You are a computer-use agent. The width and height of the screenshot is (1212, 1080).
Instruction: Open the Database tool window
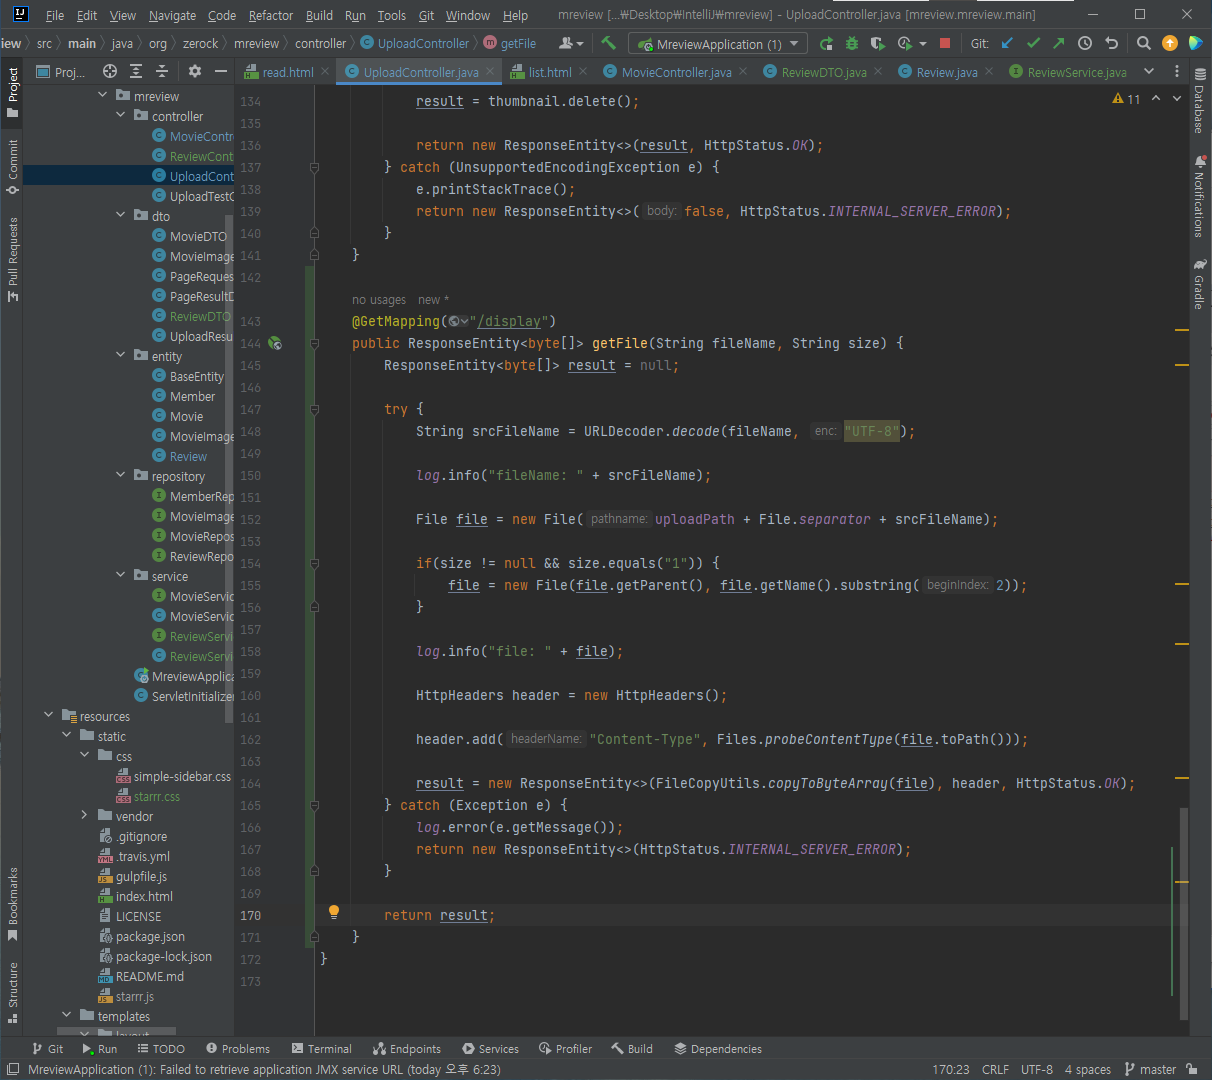click(1200, 102)
